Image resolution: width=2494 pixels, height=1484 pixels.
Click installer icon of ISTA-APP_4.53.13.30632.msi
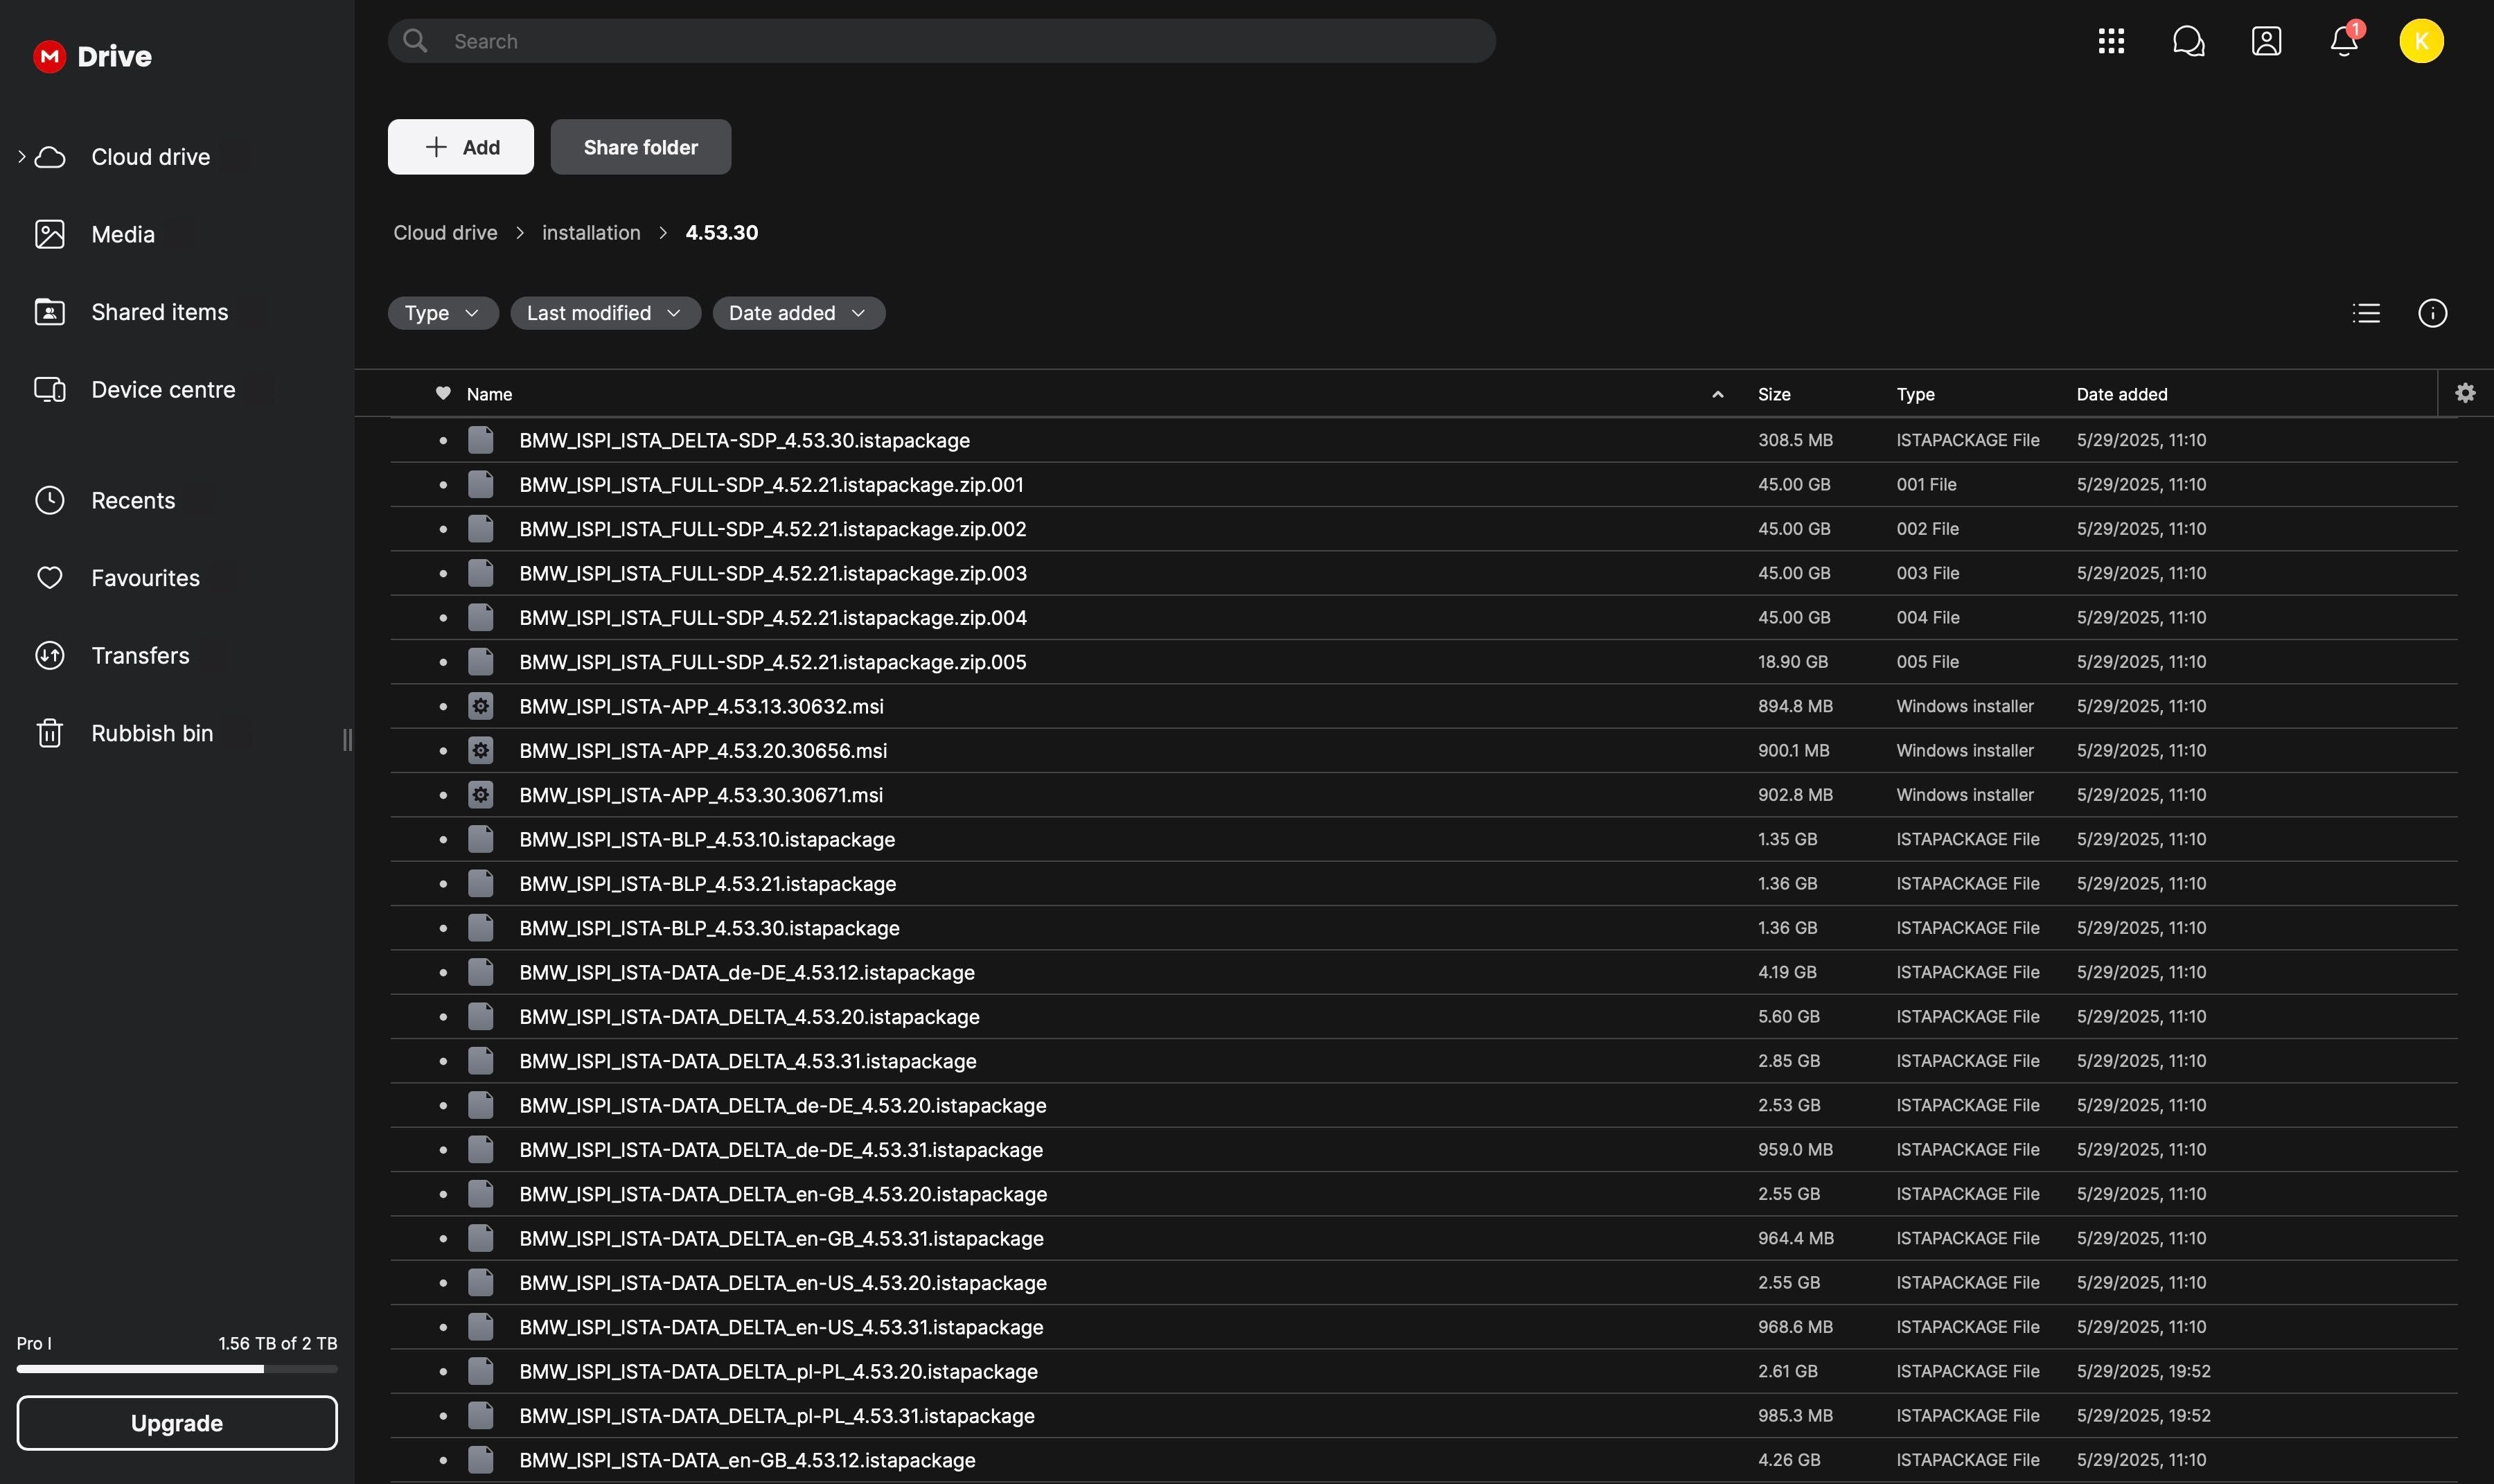tap(481, 706)
